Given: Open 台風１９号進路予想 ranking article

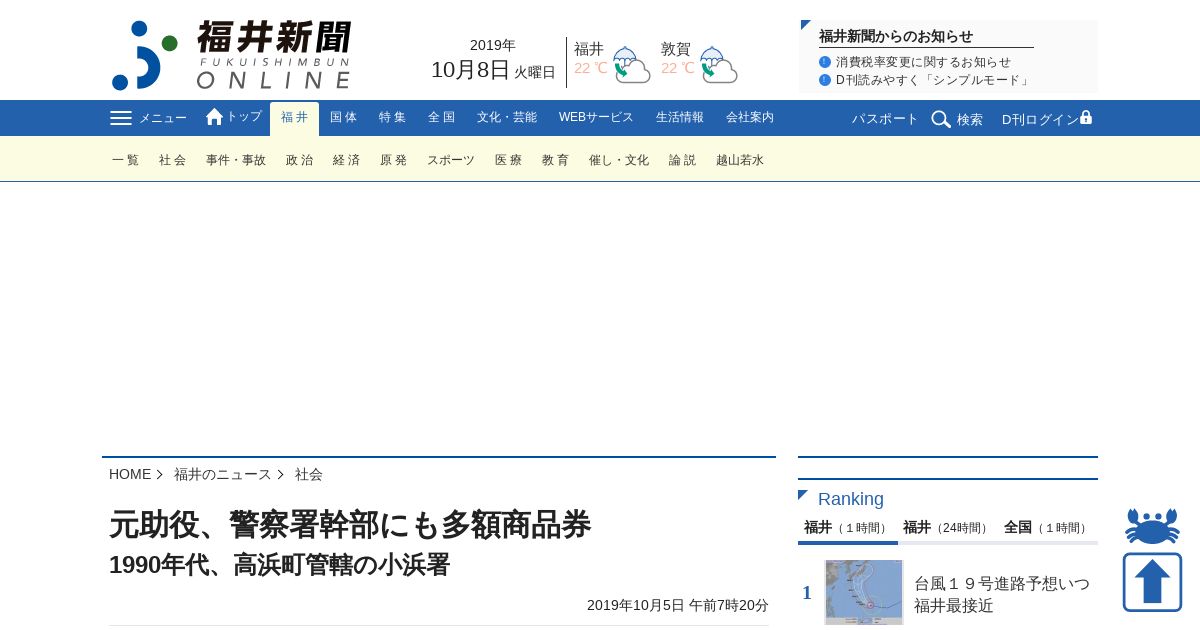Looking at the screenshot, I should click(x=1002, y=594).
